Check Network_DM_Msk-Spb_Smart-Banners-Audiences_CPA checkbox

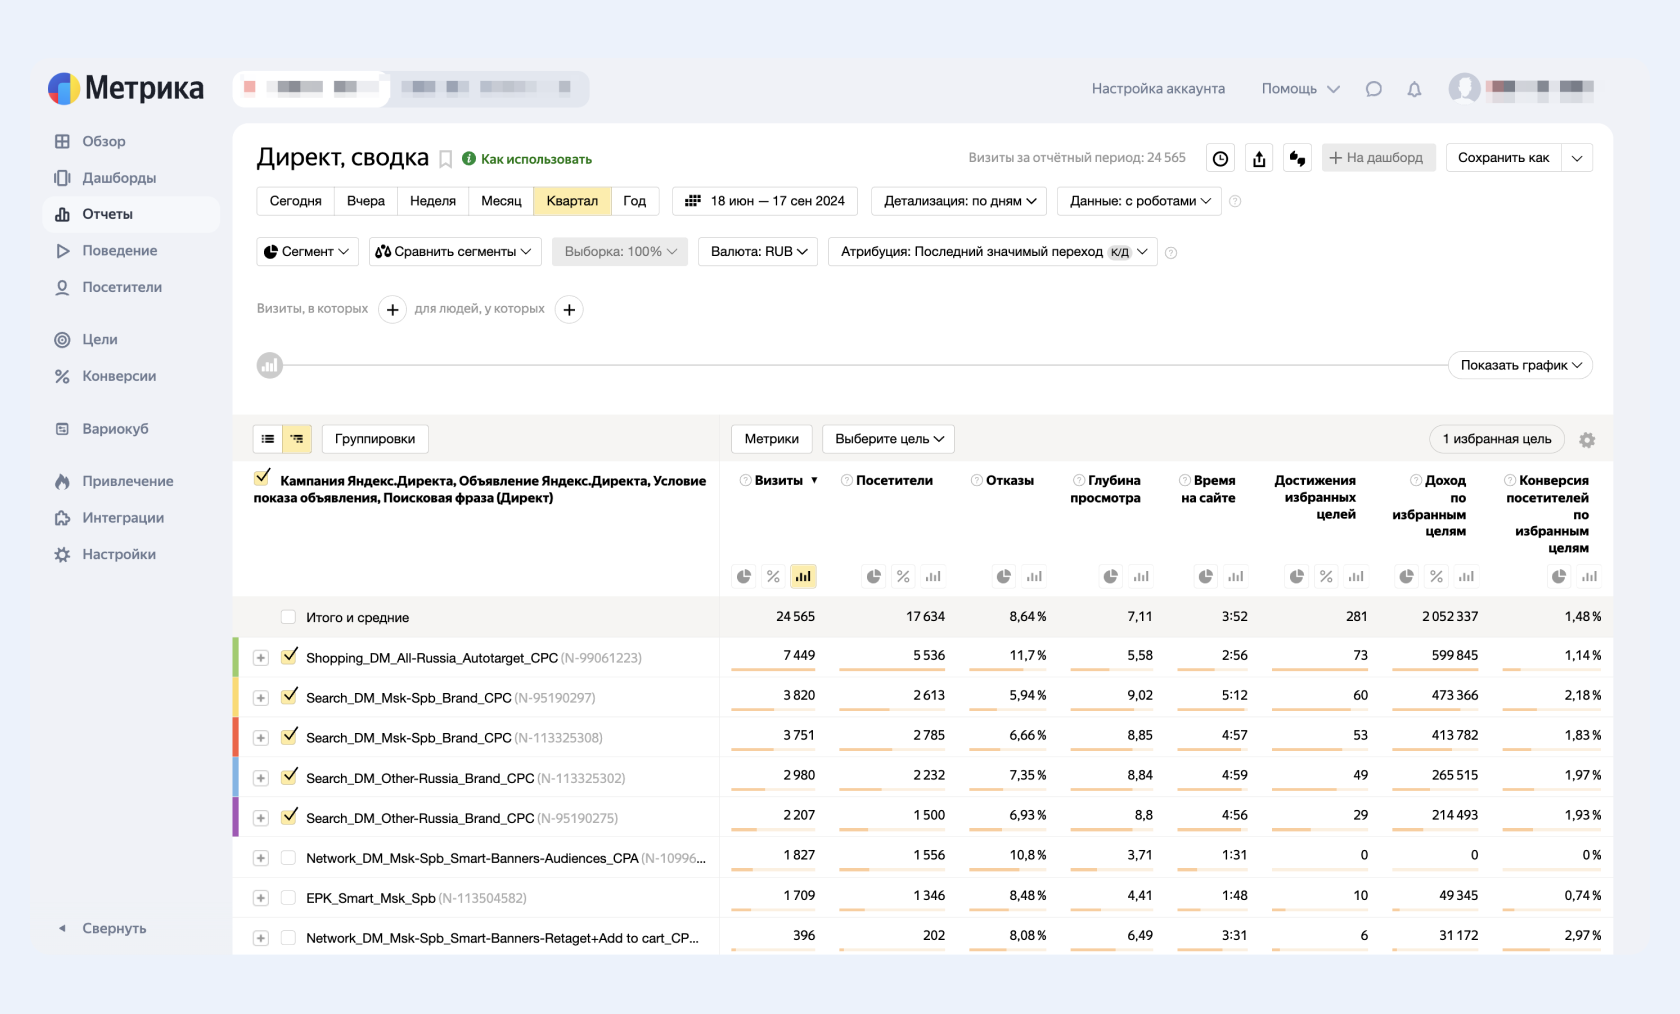[288, 858]
